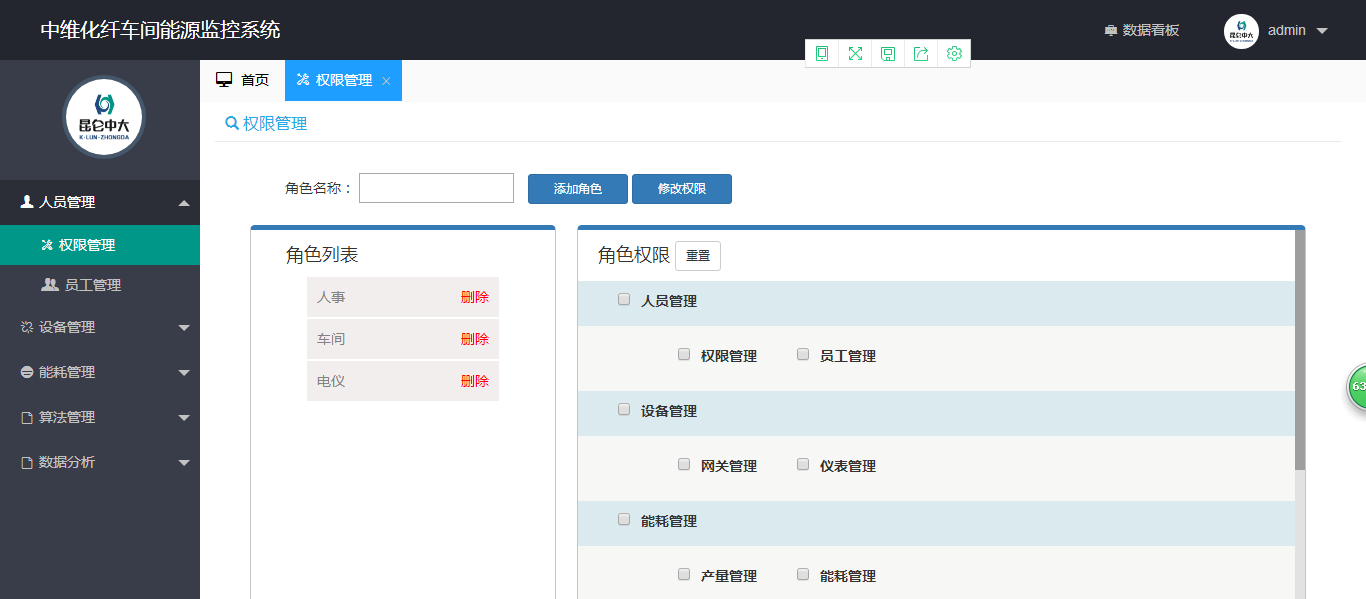The image size is (1366, 599).
Task: Click the 算法管理 document icon
Action: (27, 417)
